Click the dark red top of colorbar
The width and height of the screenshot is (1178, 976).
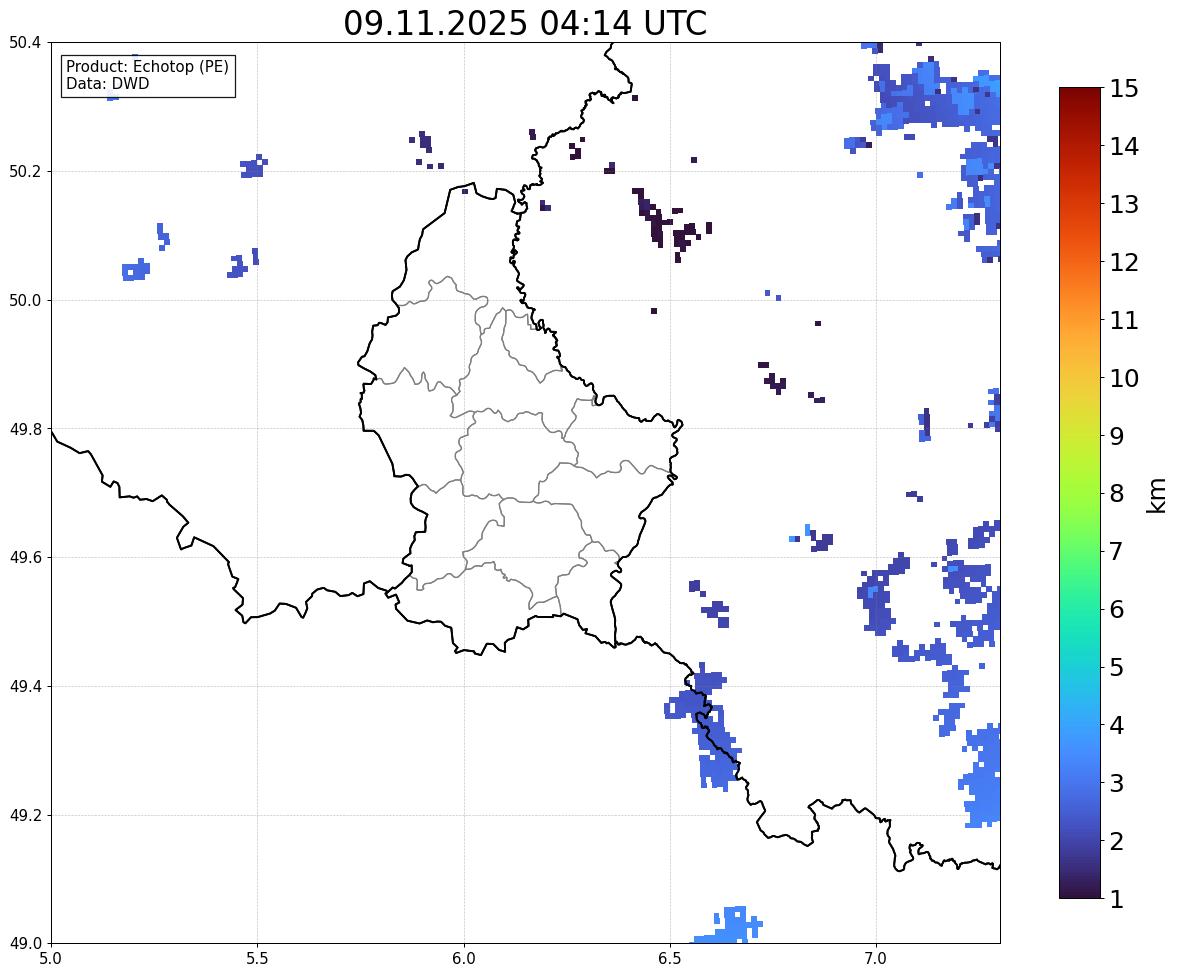pyautogui.click(x=1080, y=94)
